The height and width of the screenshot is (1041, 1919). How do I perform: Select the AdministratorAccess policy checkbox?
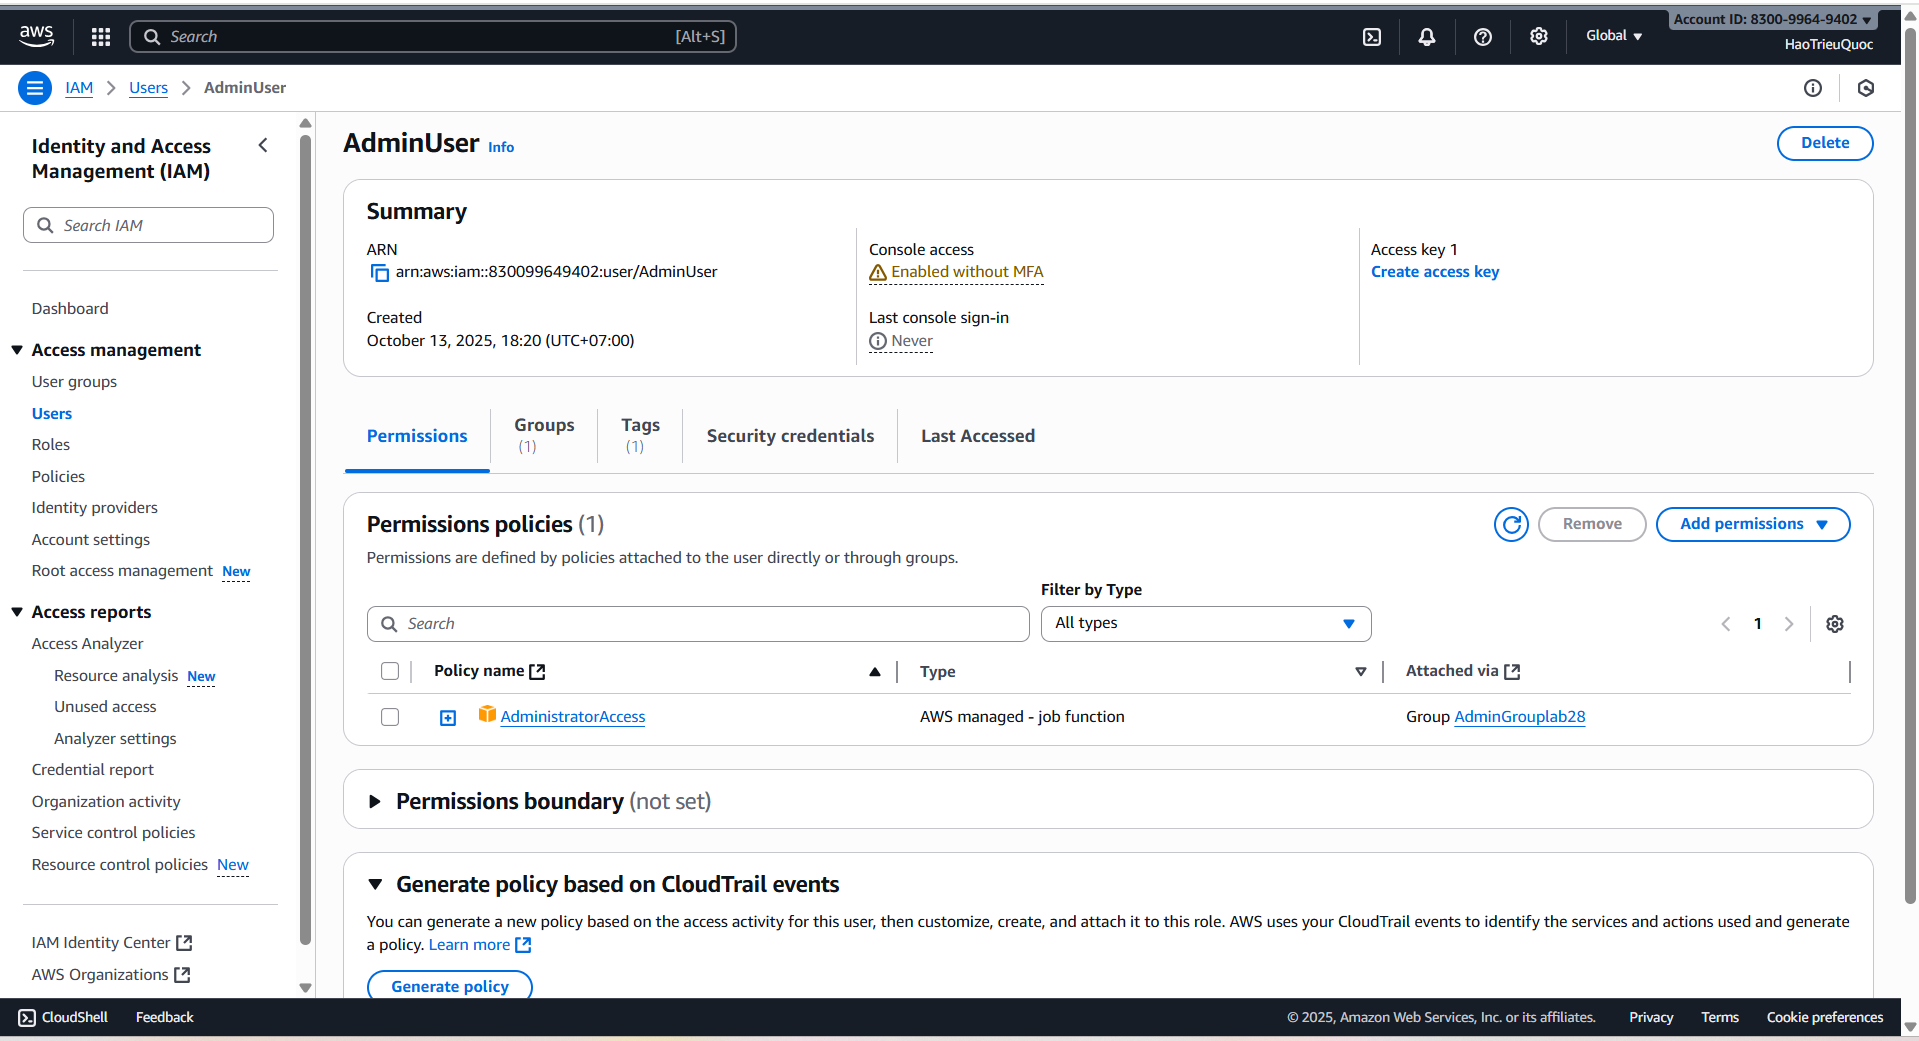coord(390,717)
